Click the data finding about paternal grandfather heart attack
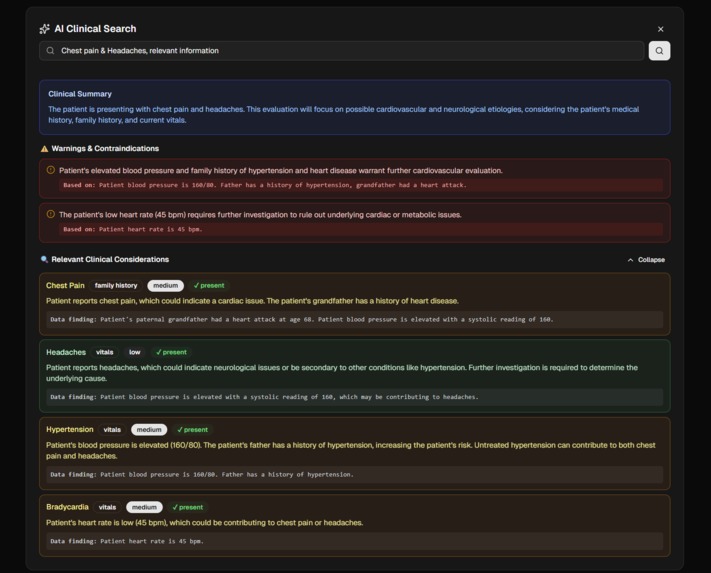The height and width of the screenshot is (573, 711). coord(355,320)
